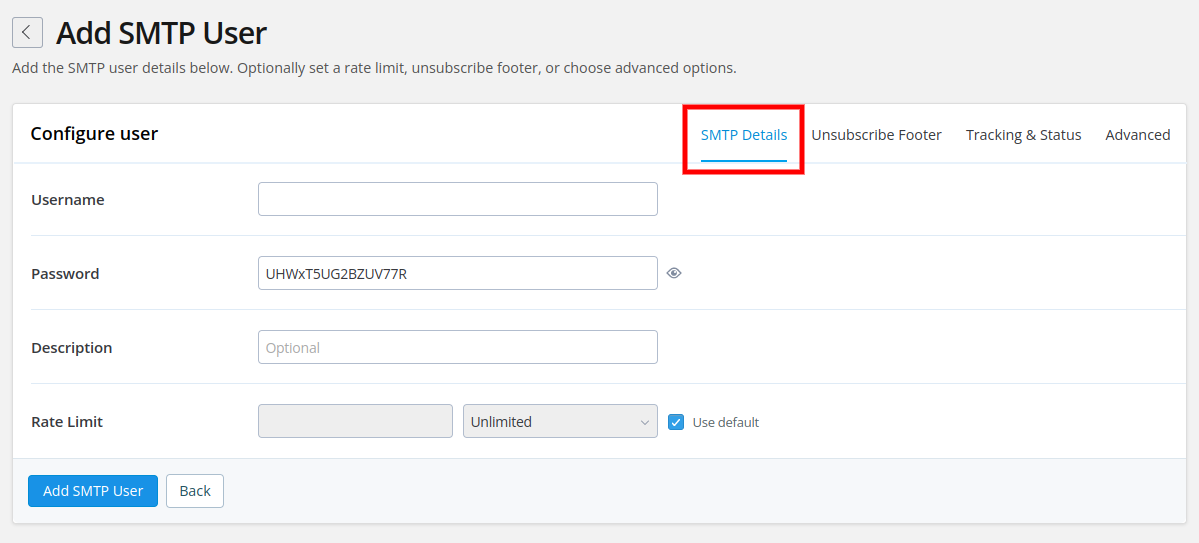This screenshot has width=1199, height=543.
Task: Open the Tracking & Status tab
Action: [x=1023, y=135]
